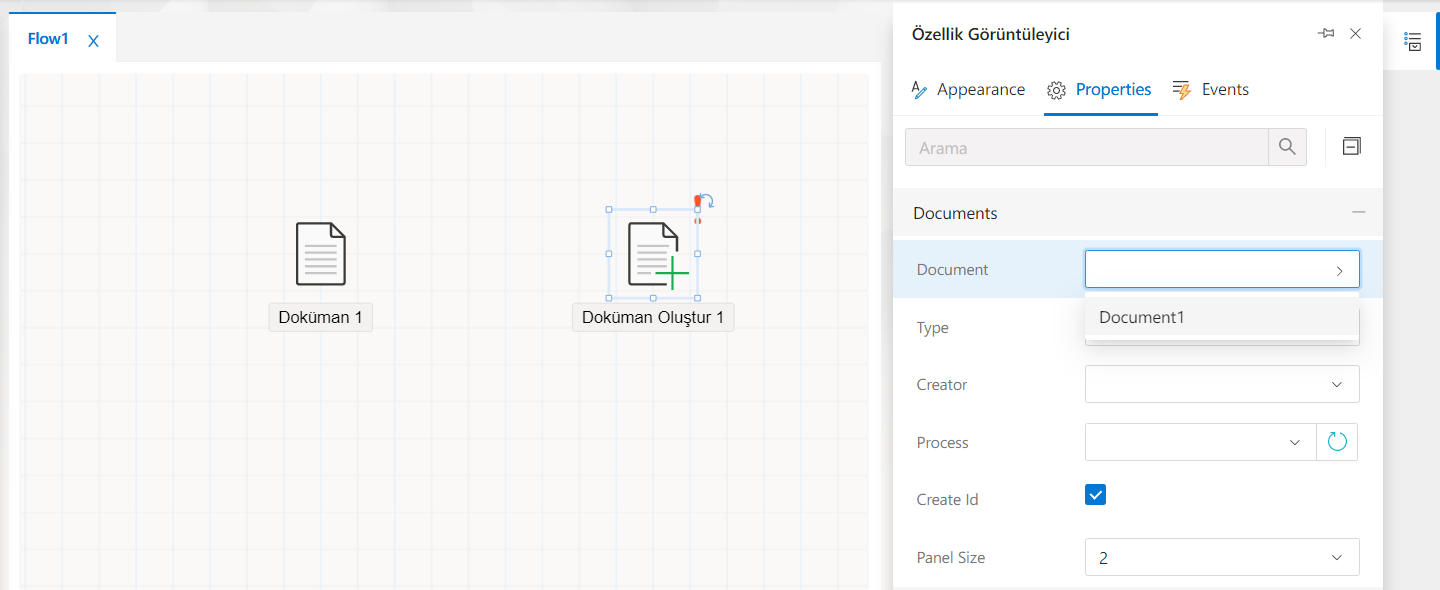Screen dimensions: 1440x590
Task: Collapse the Documents section
Action: coord(1358,213)
